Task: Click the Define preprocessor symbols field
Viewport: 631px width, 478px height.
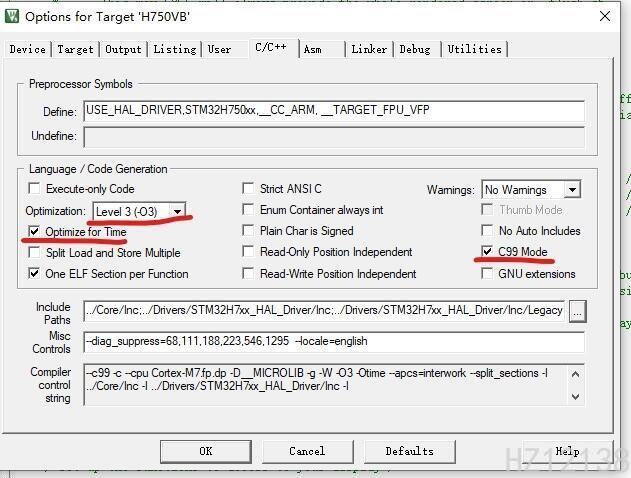Action: [334, 111]
